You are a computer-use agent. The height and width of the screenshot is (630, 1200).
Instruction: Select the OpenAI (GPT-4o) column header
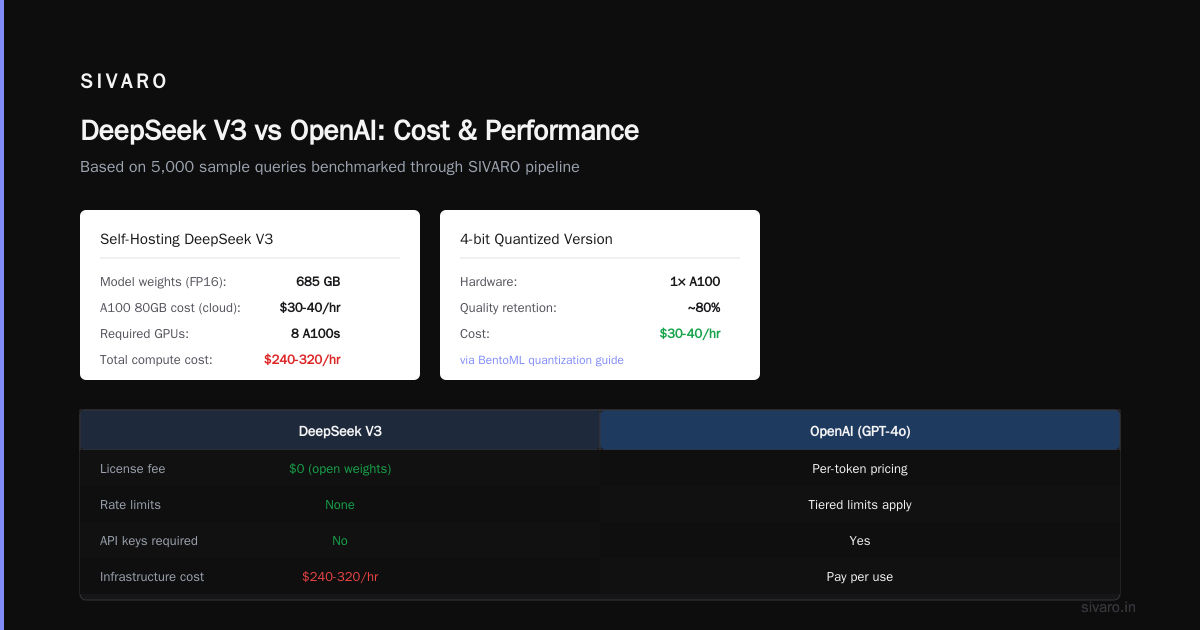coord(860,431)
